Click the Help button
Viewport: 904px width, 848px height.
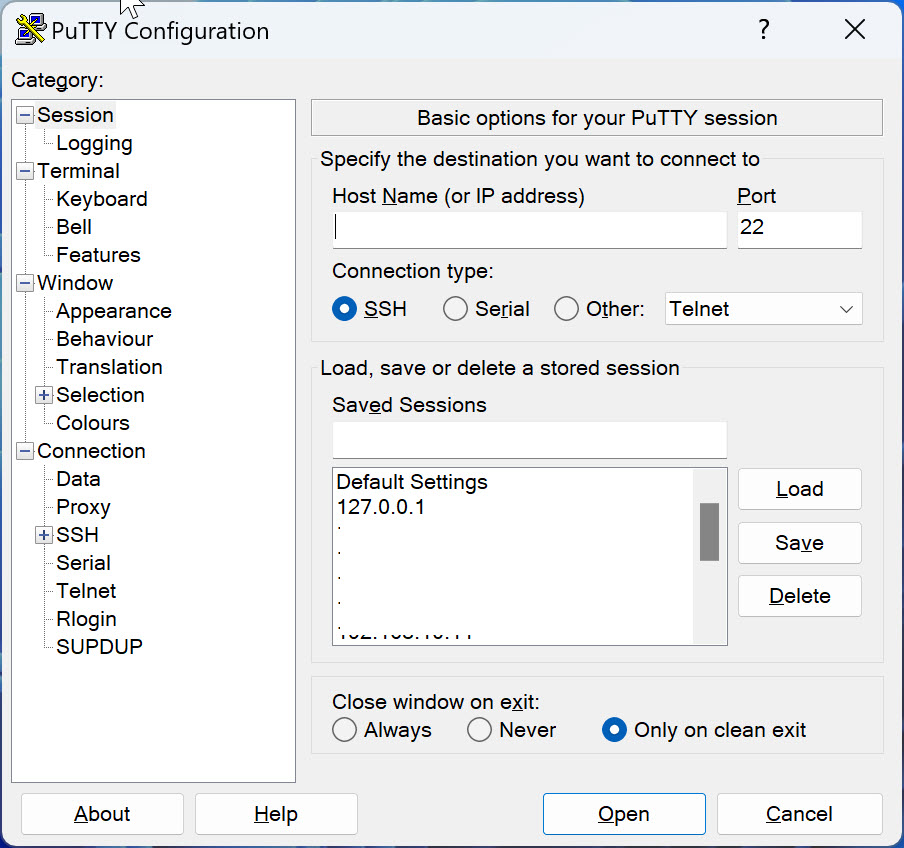click(276, 814)
